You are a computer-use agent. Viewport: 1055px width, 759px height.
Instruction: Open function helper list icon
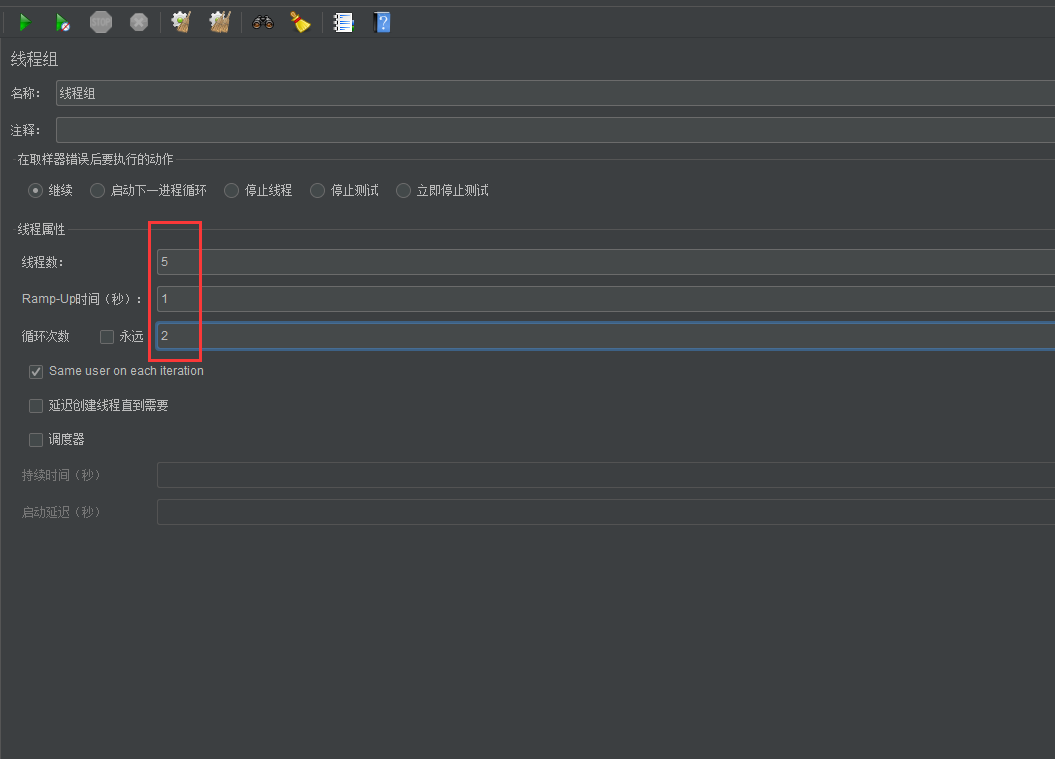point(343,23)
